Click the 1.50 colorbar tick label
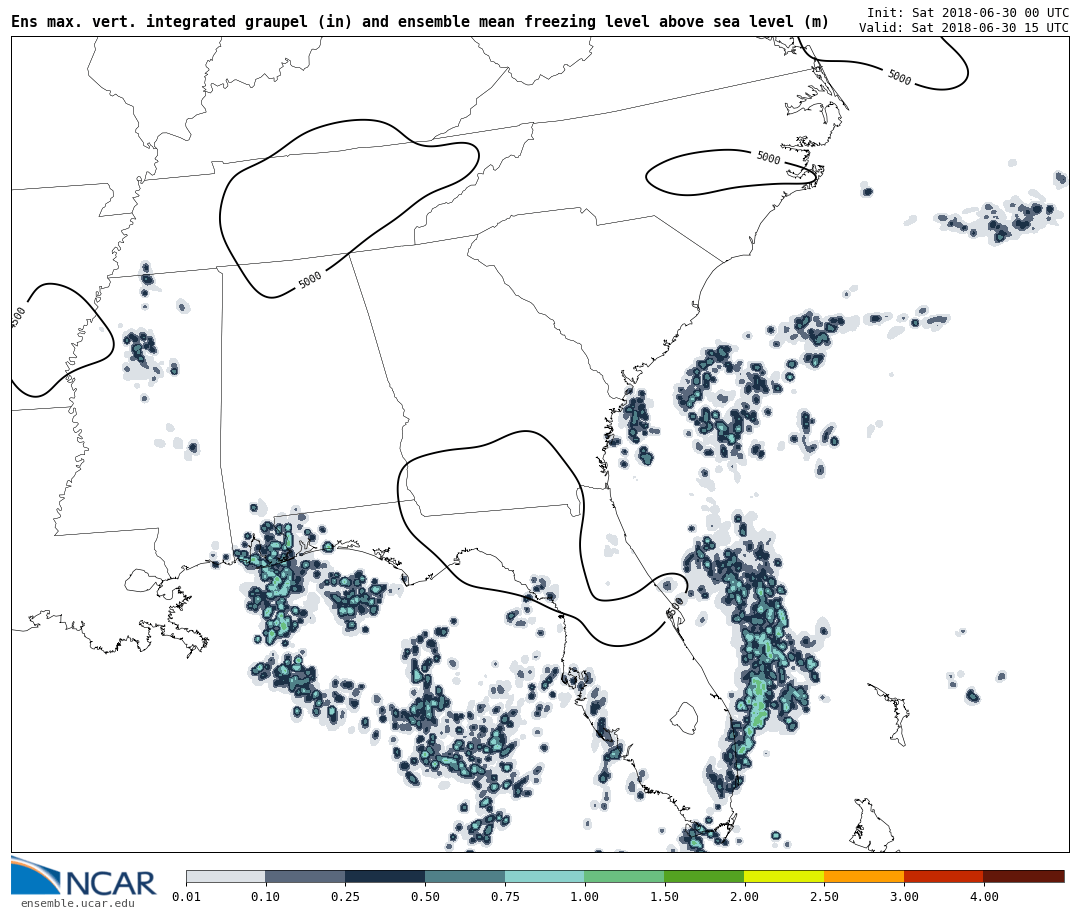 [x=665, y=896]
